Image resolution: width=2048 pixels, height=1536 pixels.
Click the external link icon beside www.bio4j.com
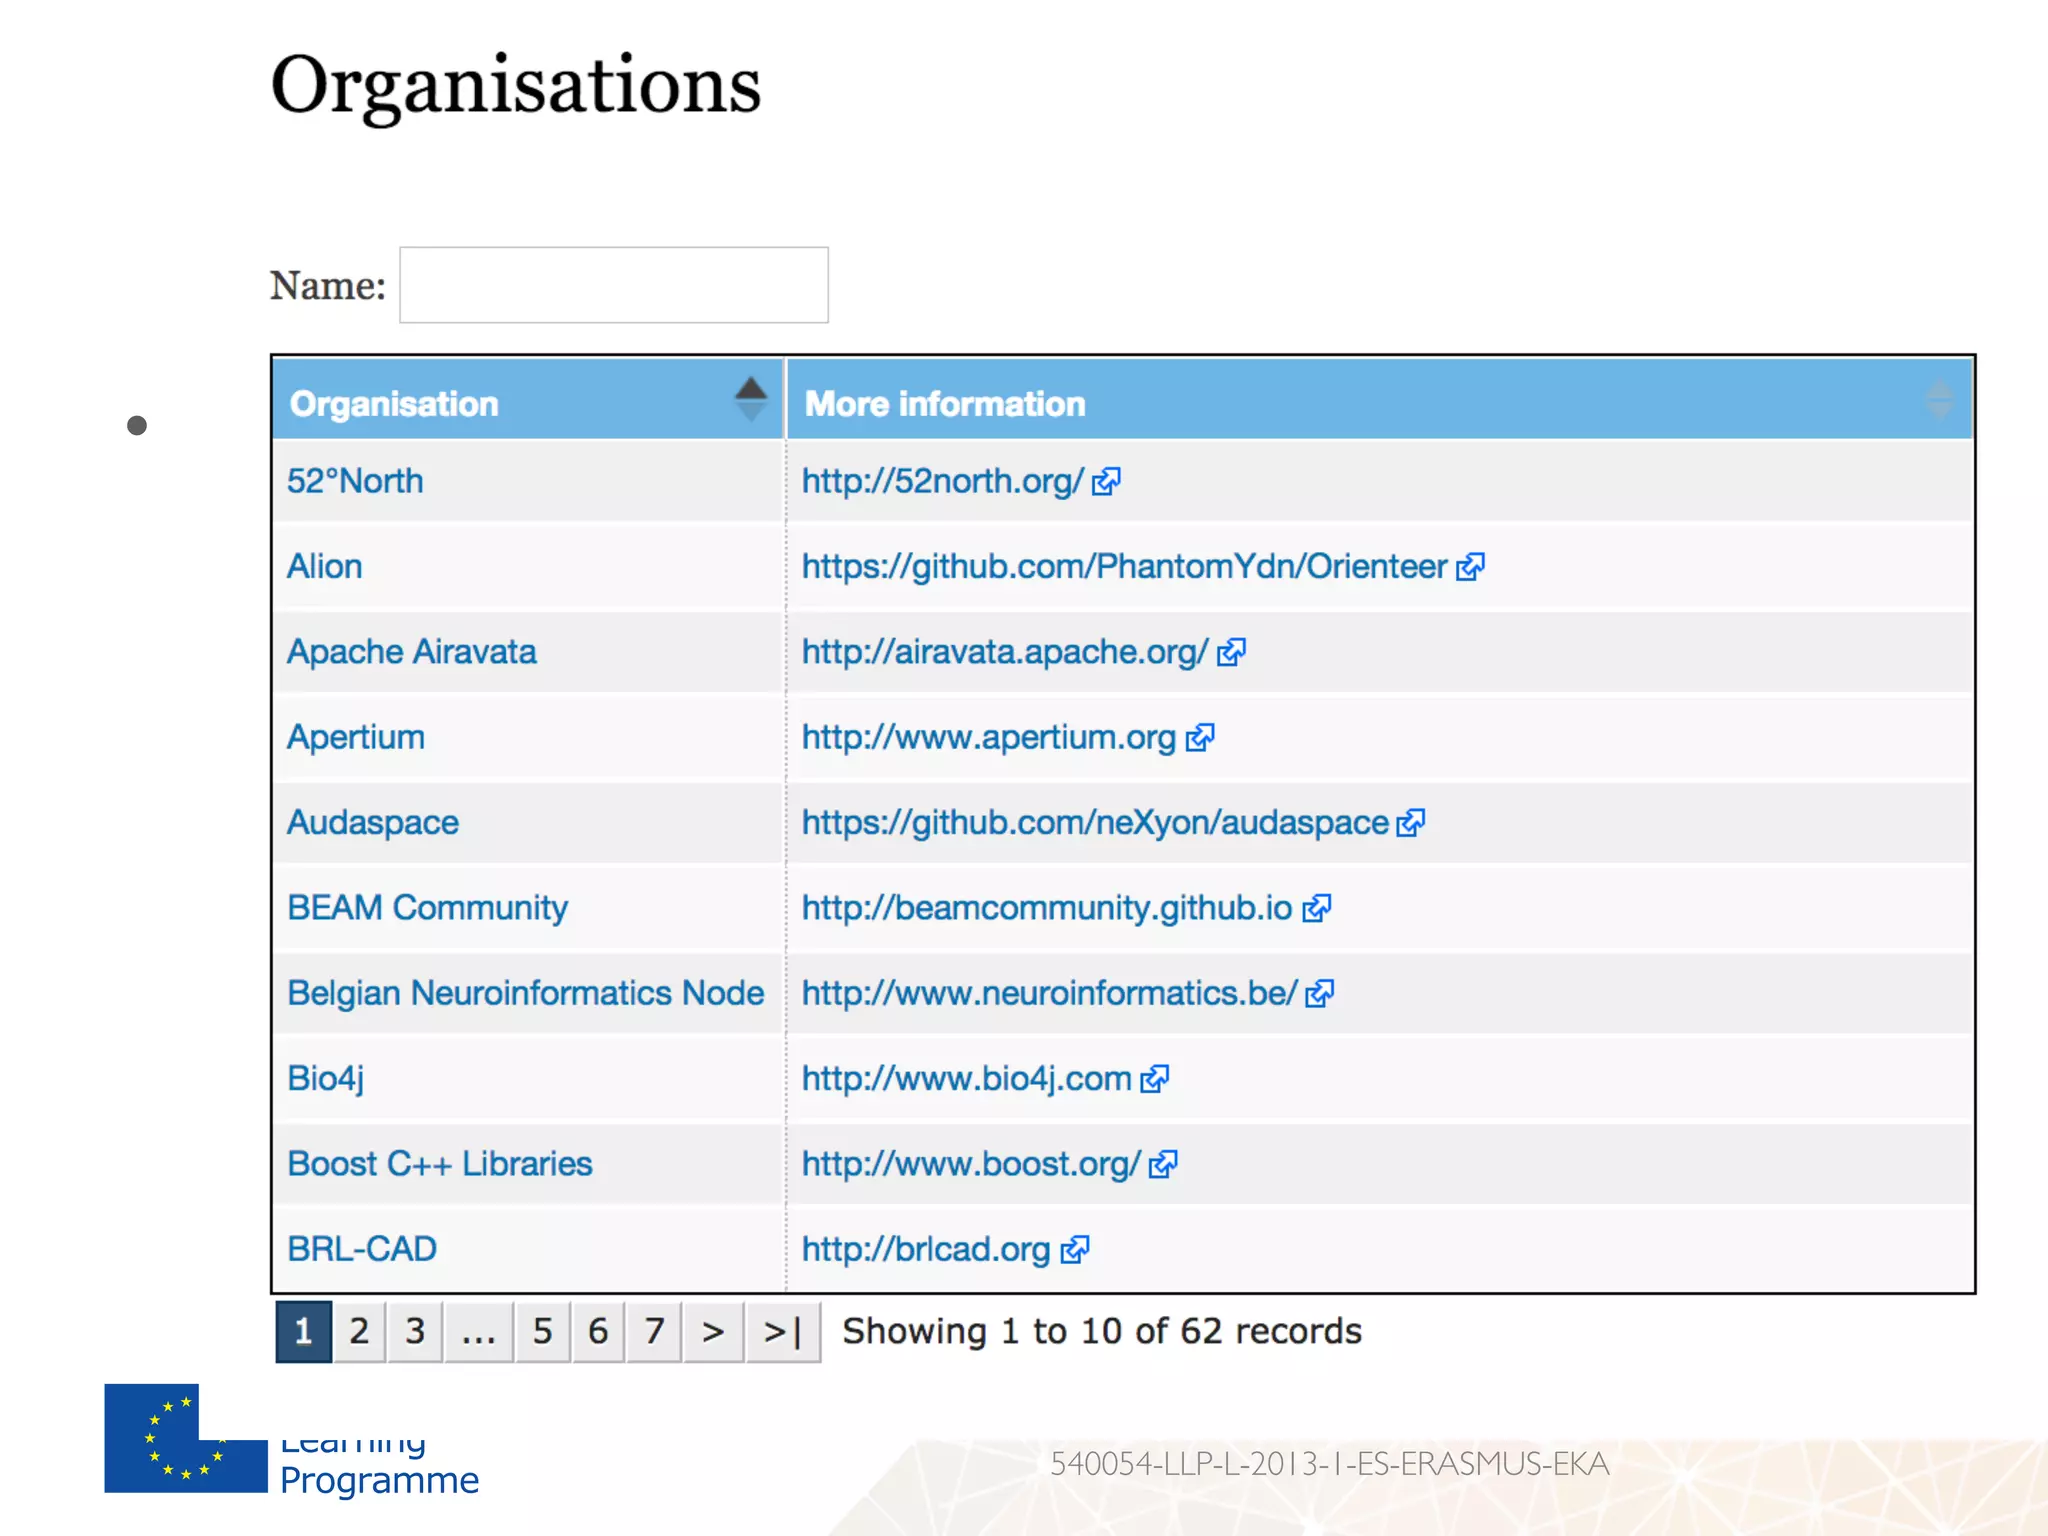point(1155,1079)
